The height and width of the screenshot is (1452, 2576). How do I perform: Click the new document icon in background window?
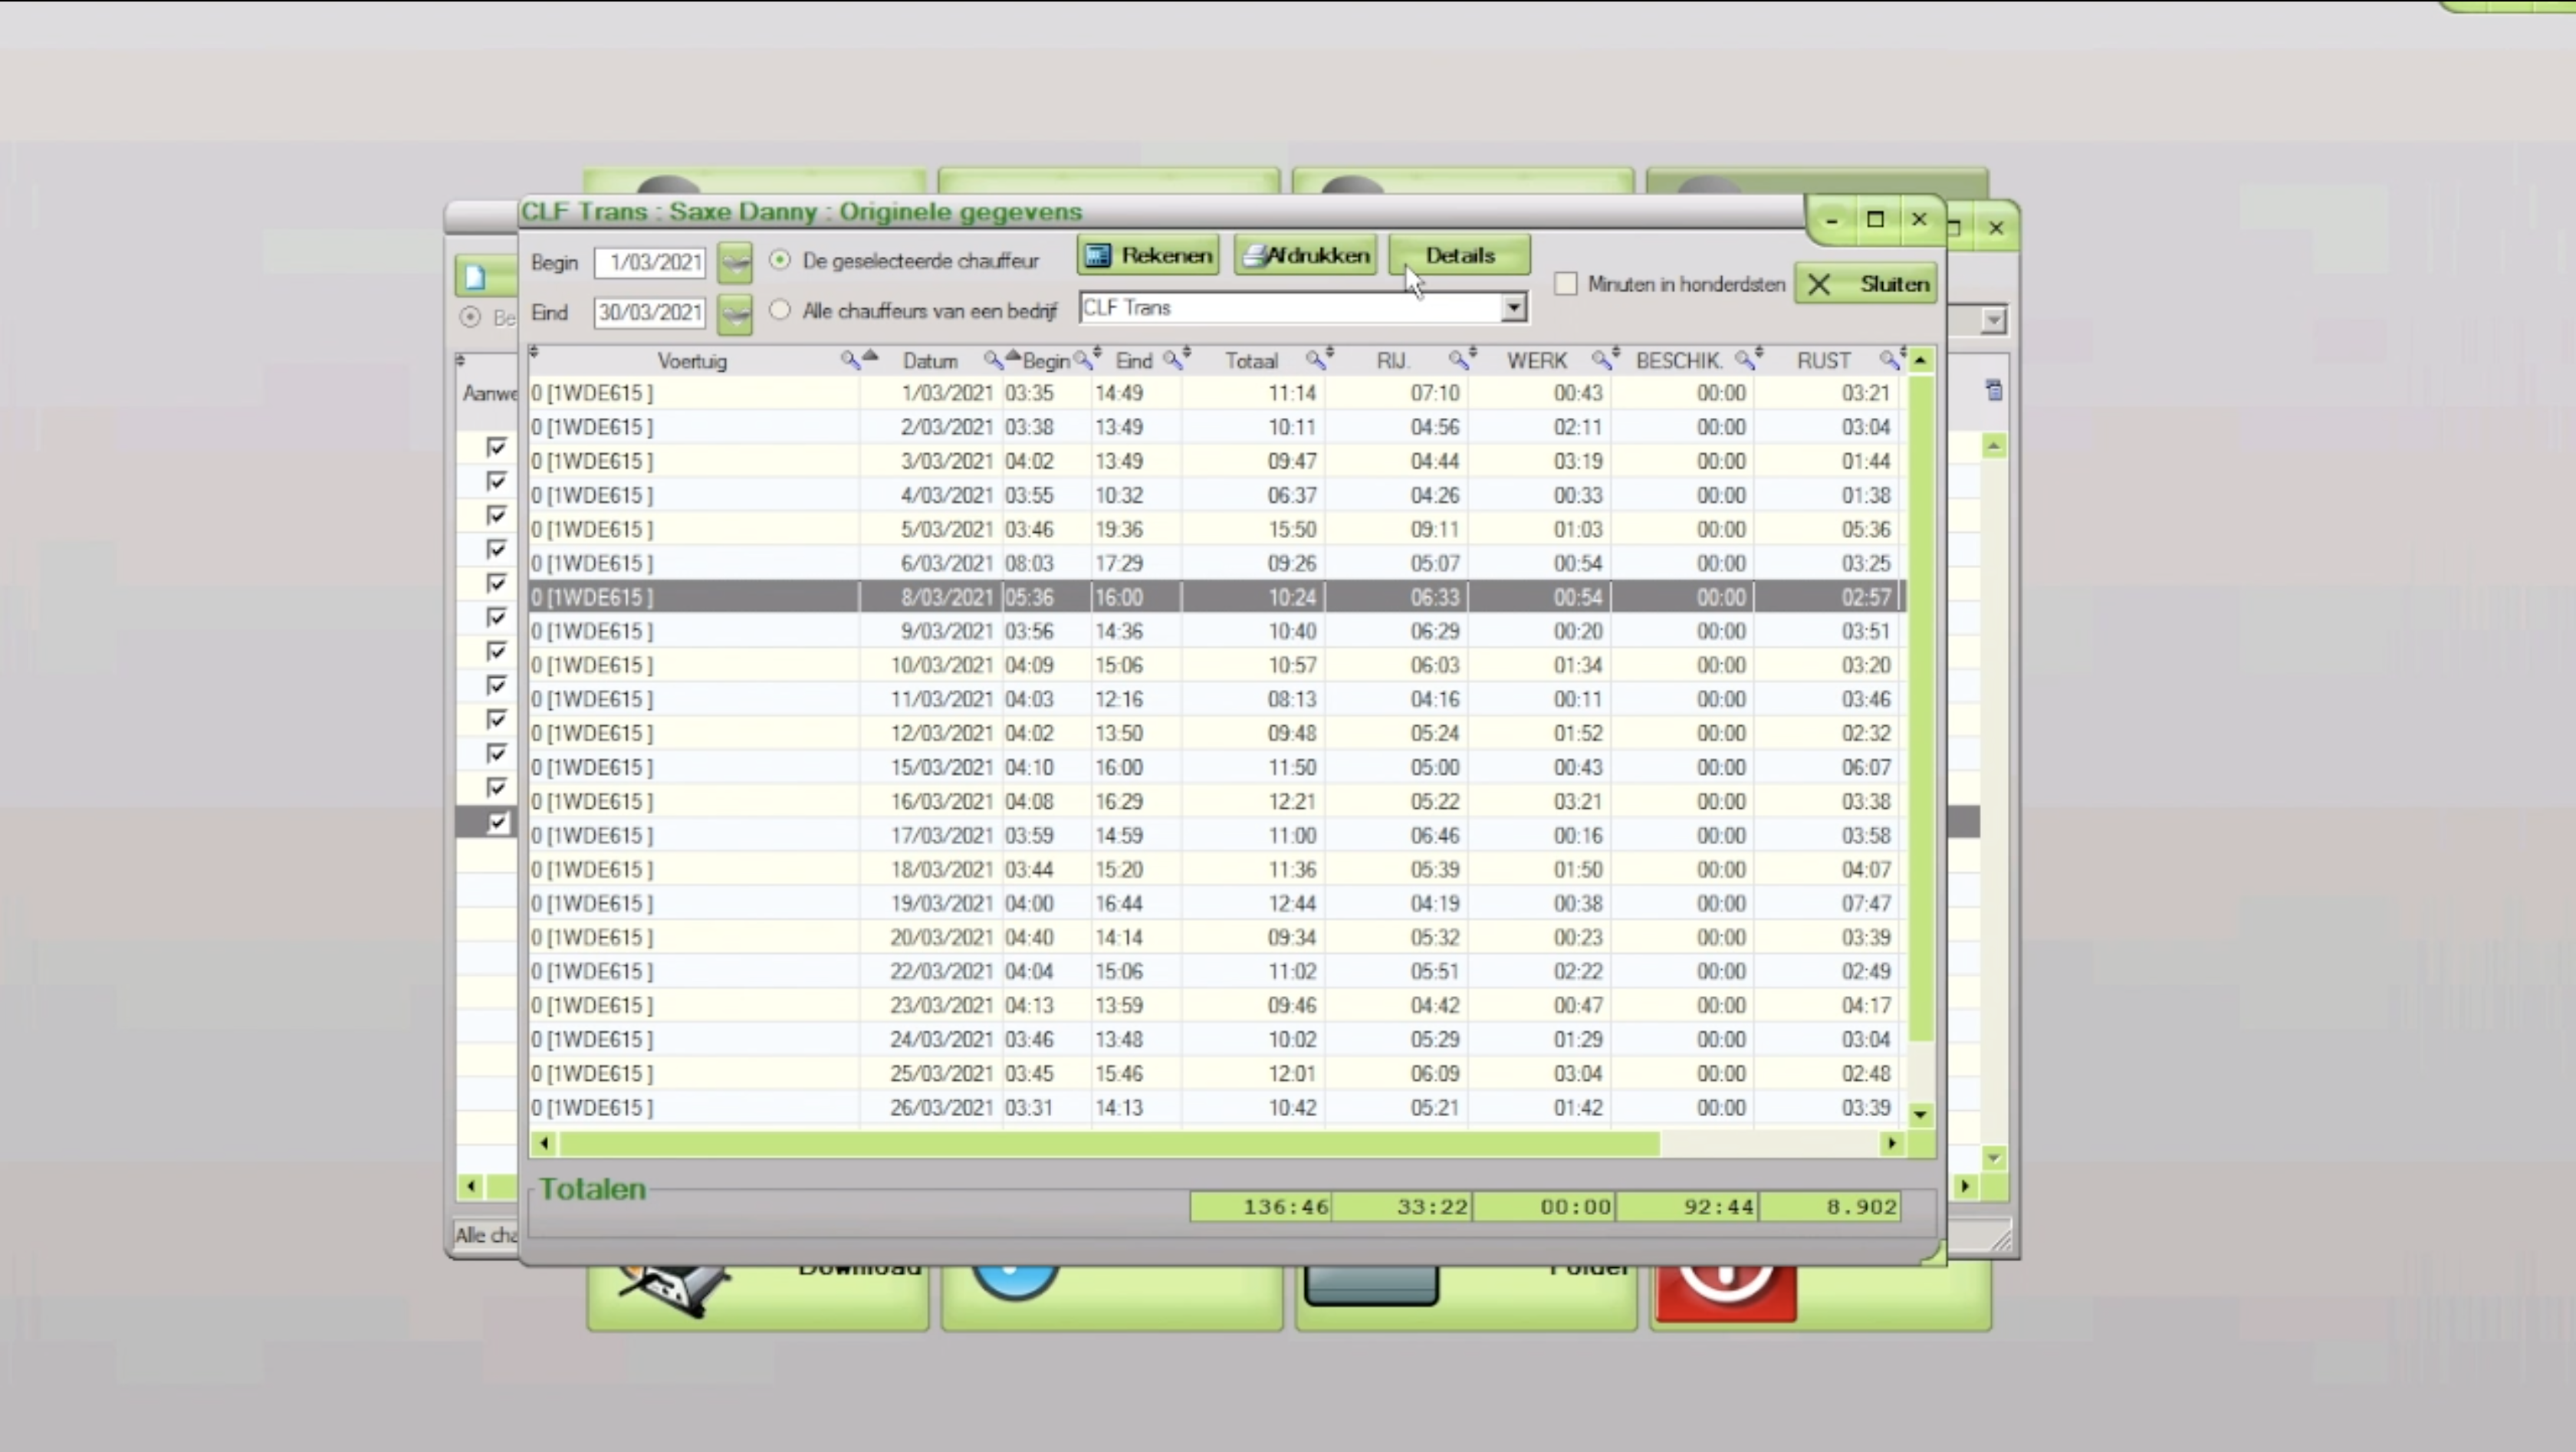click(x=476, y=277)
